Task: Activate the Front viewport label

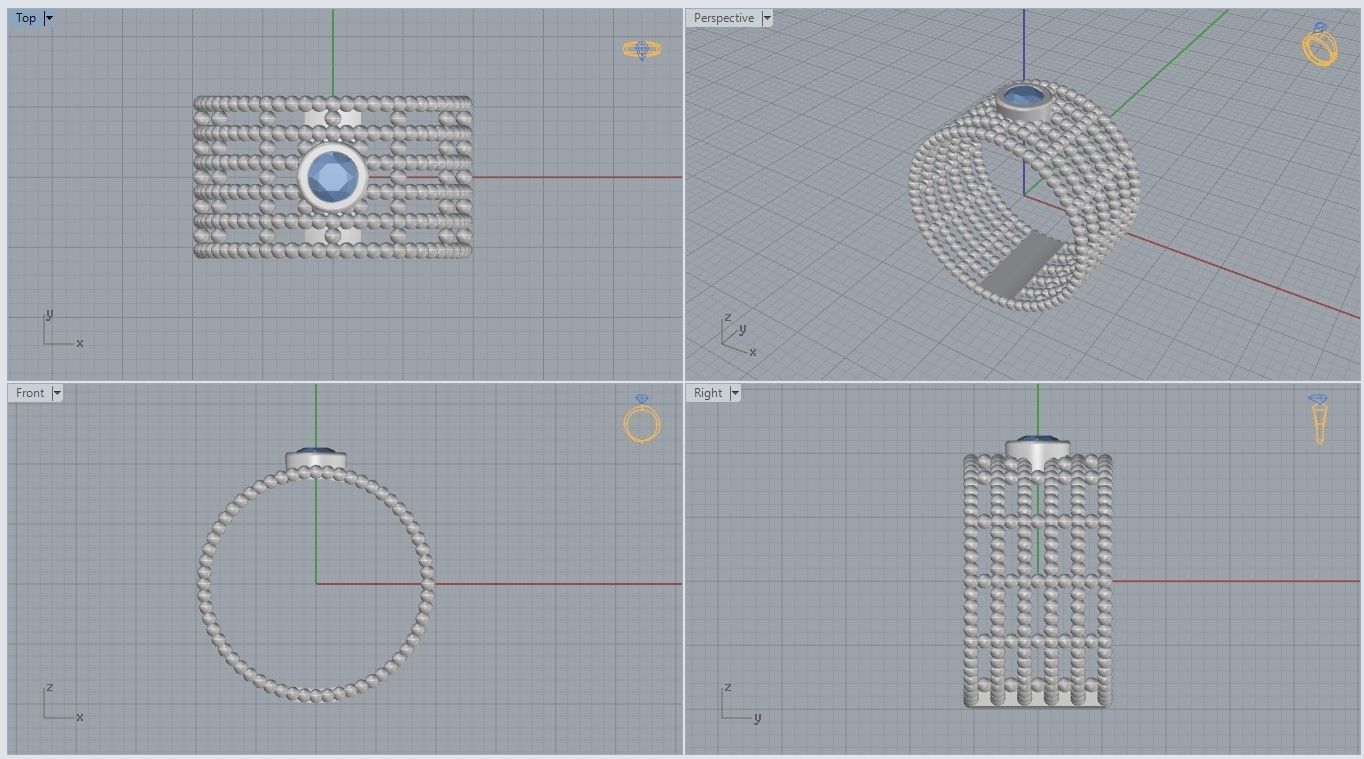Action: coord(30,393)
